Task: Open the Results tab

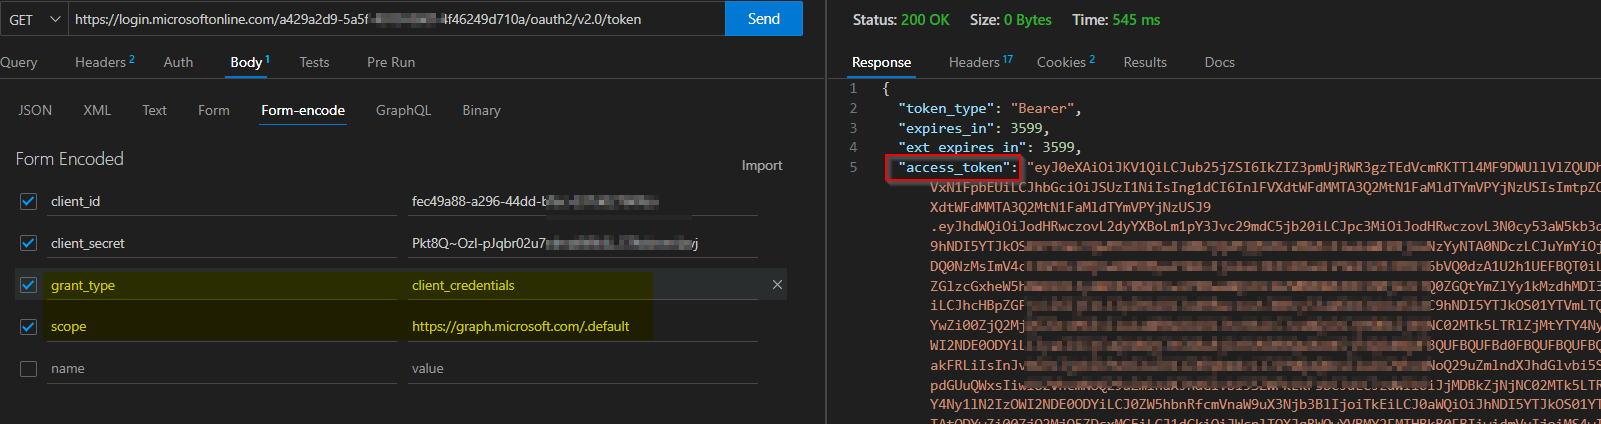Action: coord(1145,62)
